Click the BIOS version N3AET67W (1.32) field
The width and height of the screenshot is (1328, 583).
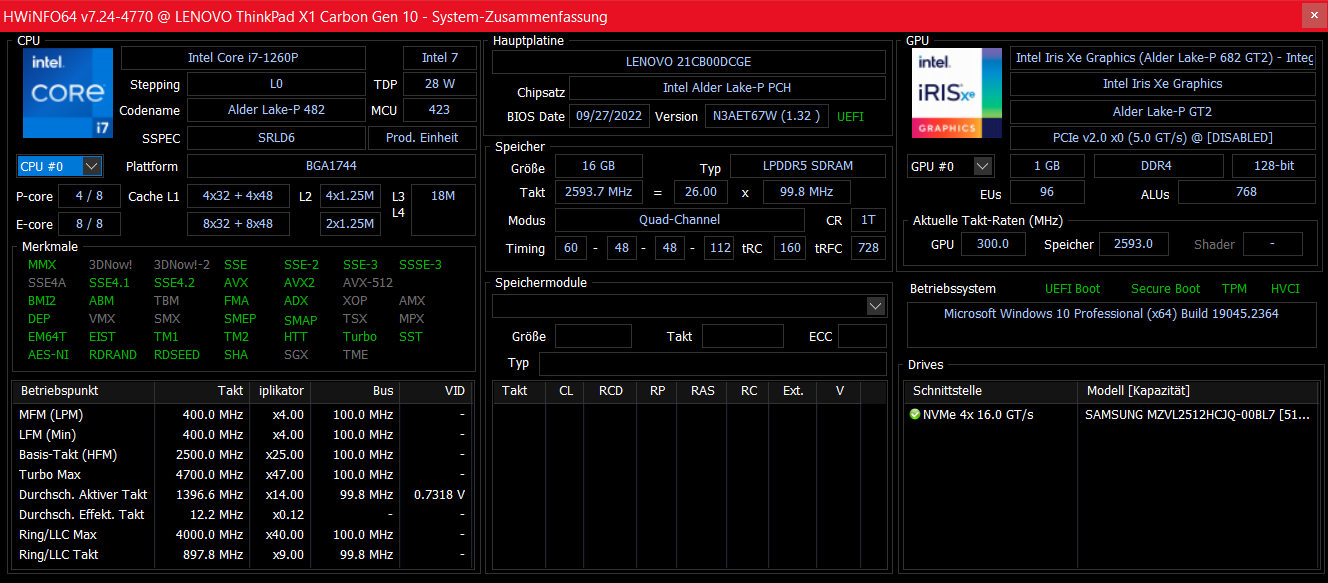[x=767, y=116]
